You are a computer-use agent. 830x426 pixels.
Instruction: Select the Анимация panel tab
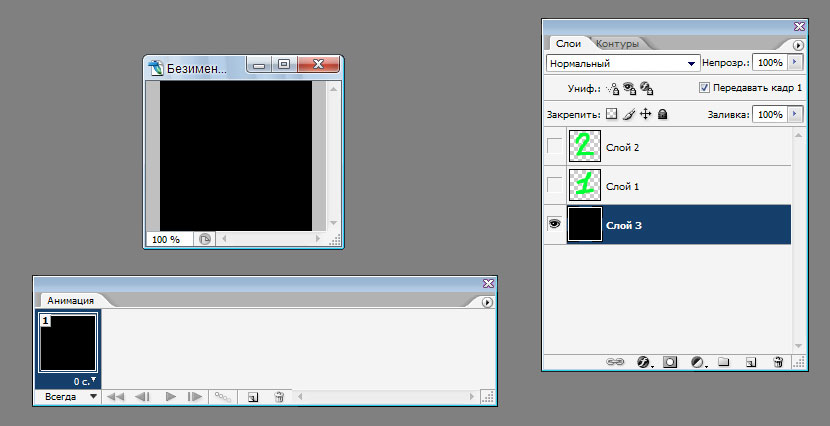[70, 300]
